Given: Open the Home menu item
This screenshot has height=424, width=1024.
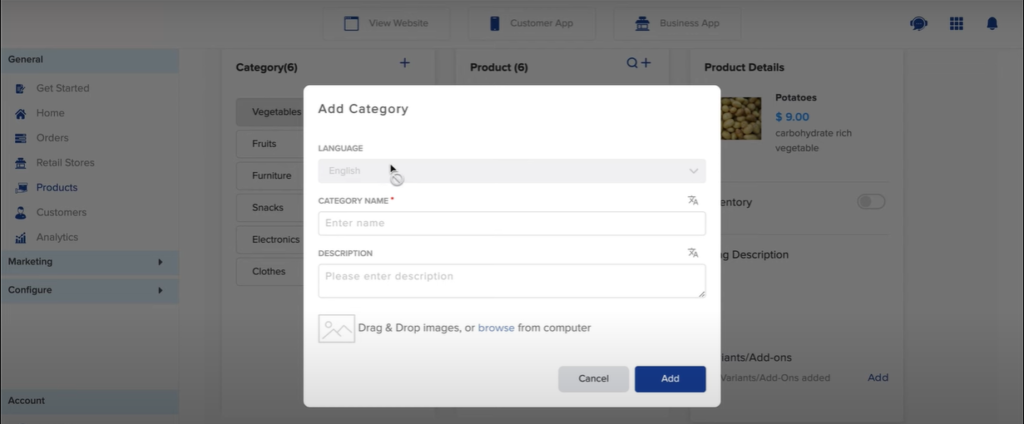Looking at the screenshot, I should tap(50, 113).
